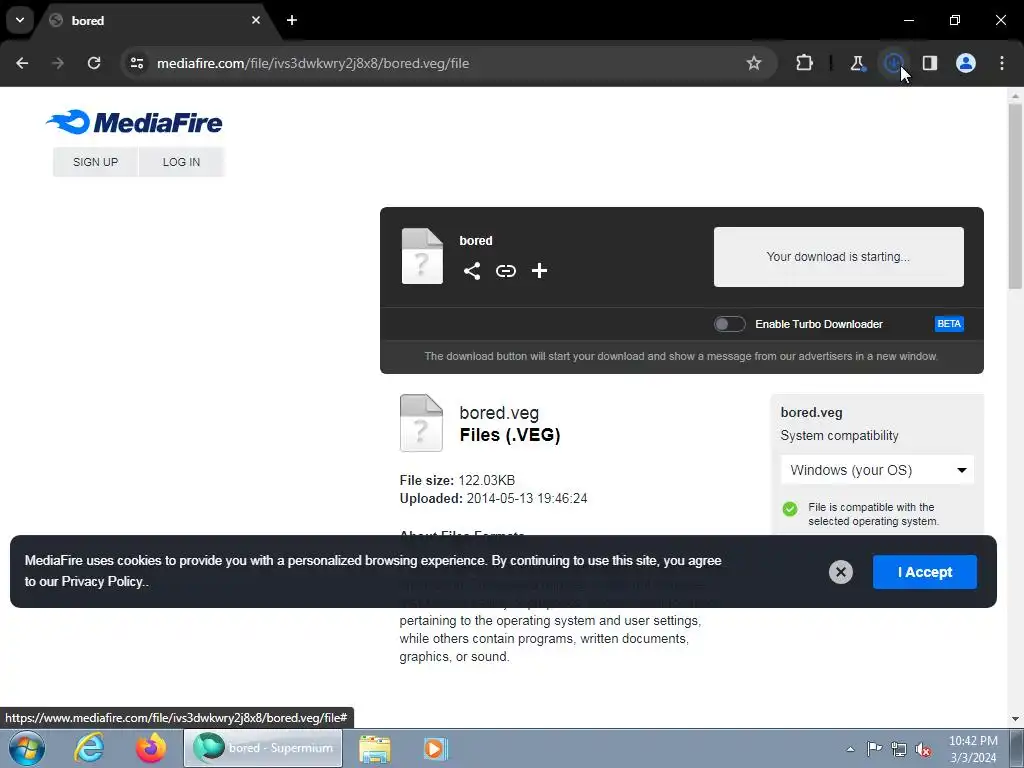Open Windows Media Player taskbar icon
Viewport: 1024px width, 768px height.
pyautogui.click(x=435, y=748)
